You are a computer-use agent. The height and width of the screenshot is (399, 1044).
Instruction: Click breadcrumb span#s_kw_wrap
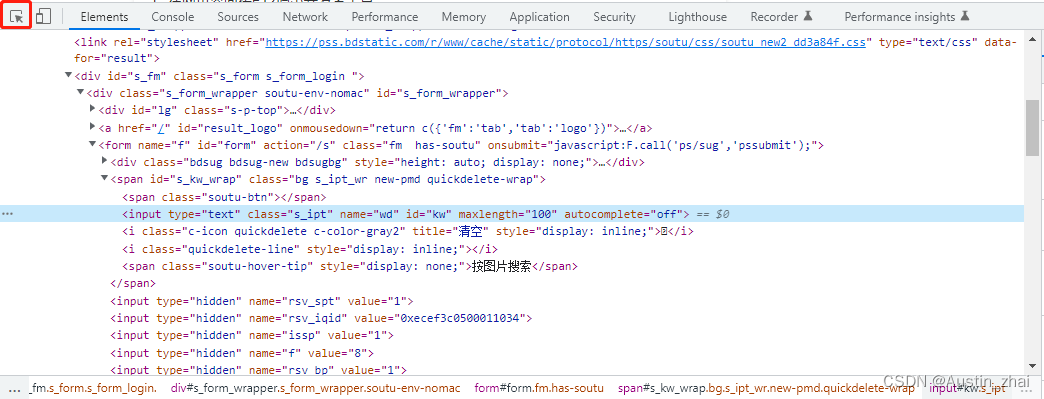[766, 388]
